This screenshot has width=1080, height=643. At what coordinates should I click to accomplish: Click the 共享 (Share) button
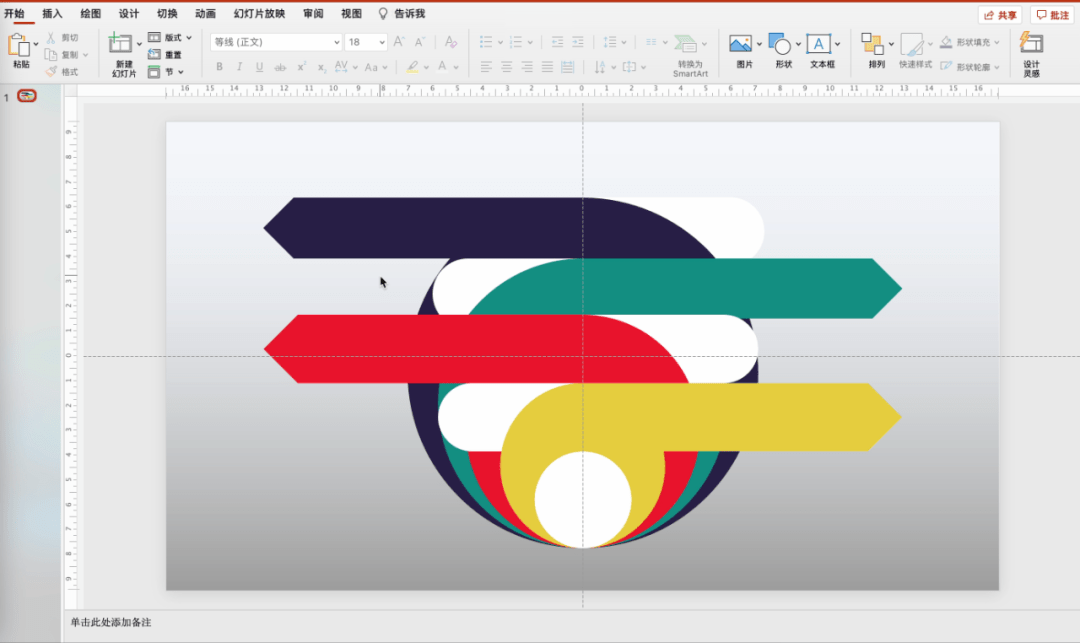coord(999,15)
